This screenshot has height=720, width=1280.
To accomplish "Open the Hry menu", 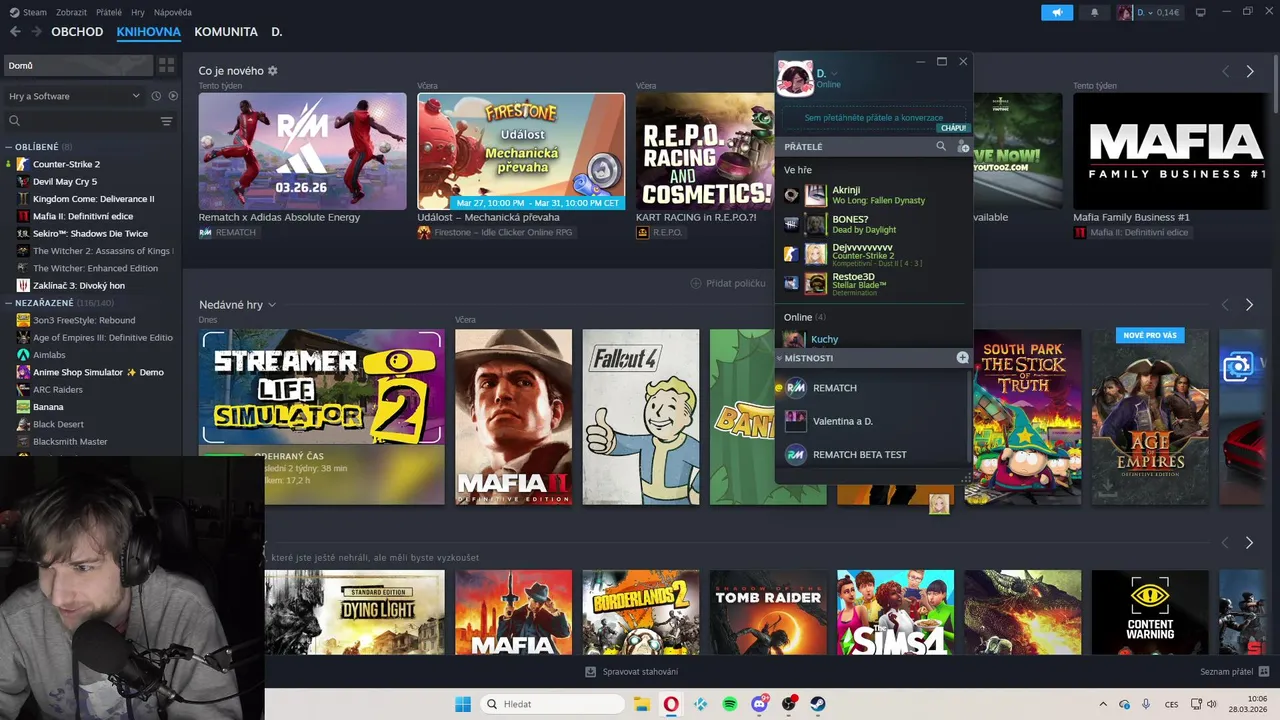I will point(138,12).
